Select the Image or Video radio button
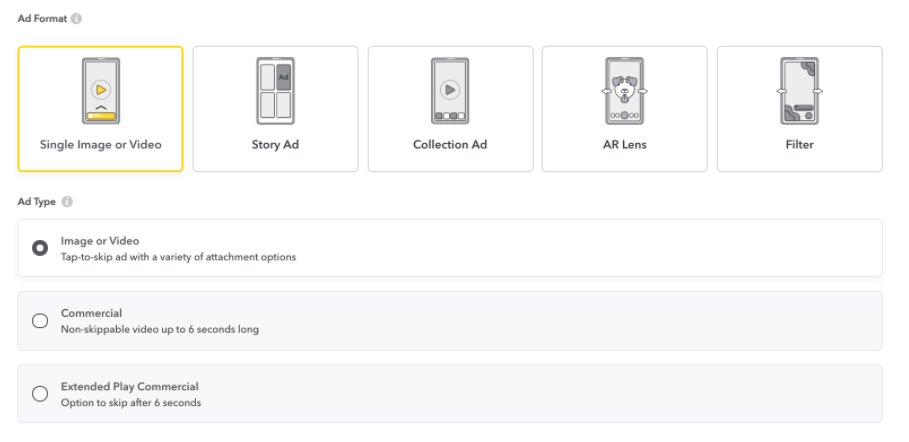 (40, 248)
